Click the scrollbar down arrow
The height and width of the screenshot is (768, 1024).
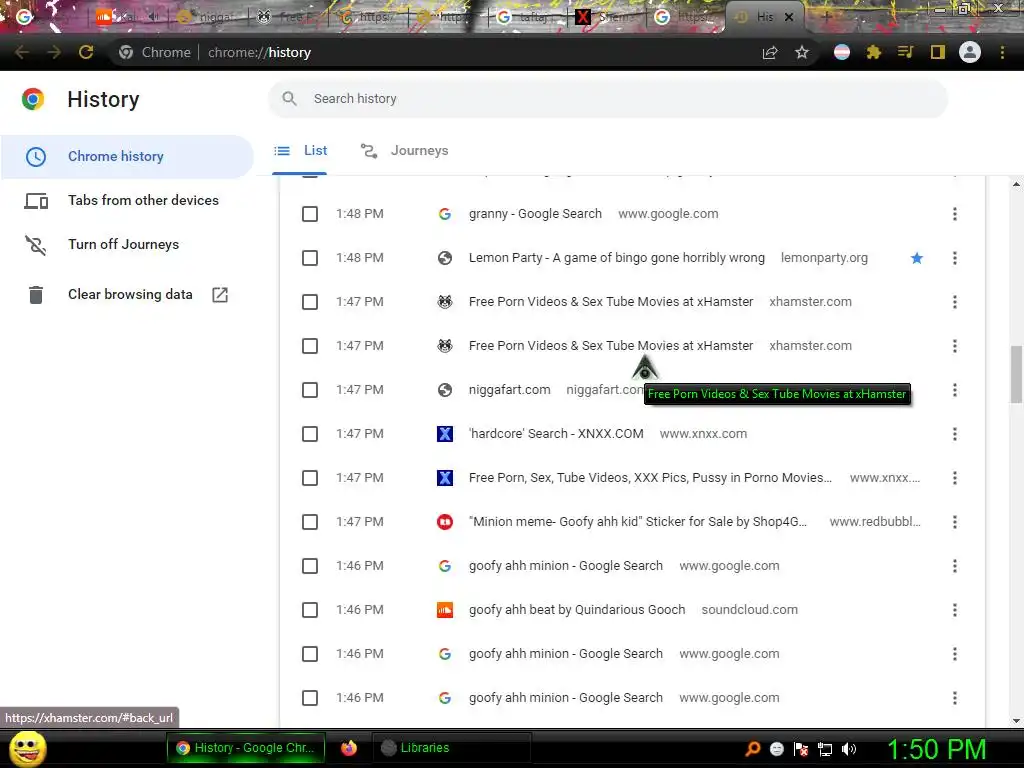click(x=1016, y=721)
